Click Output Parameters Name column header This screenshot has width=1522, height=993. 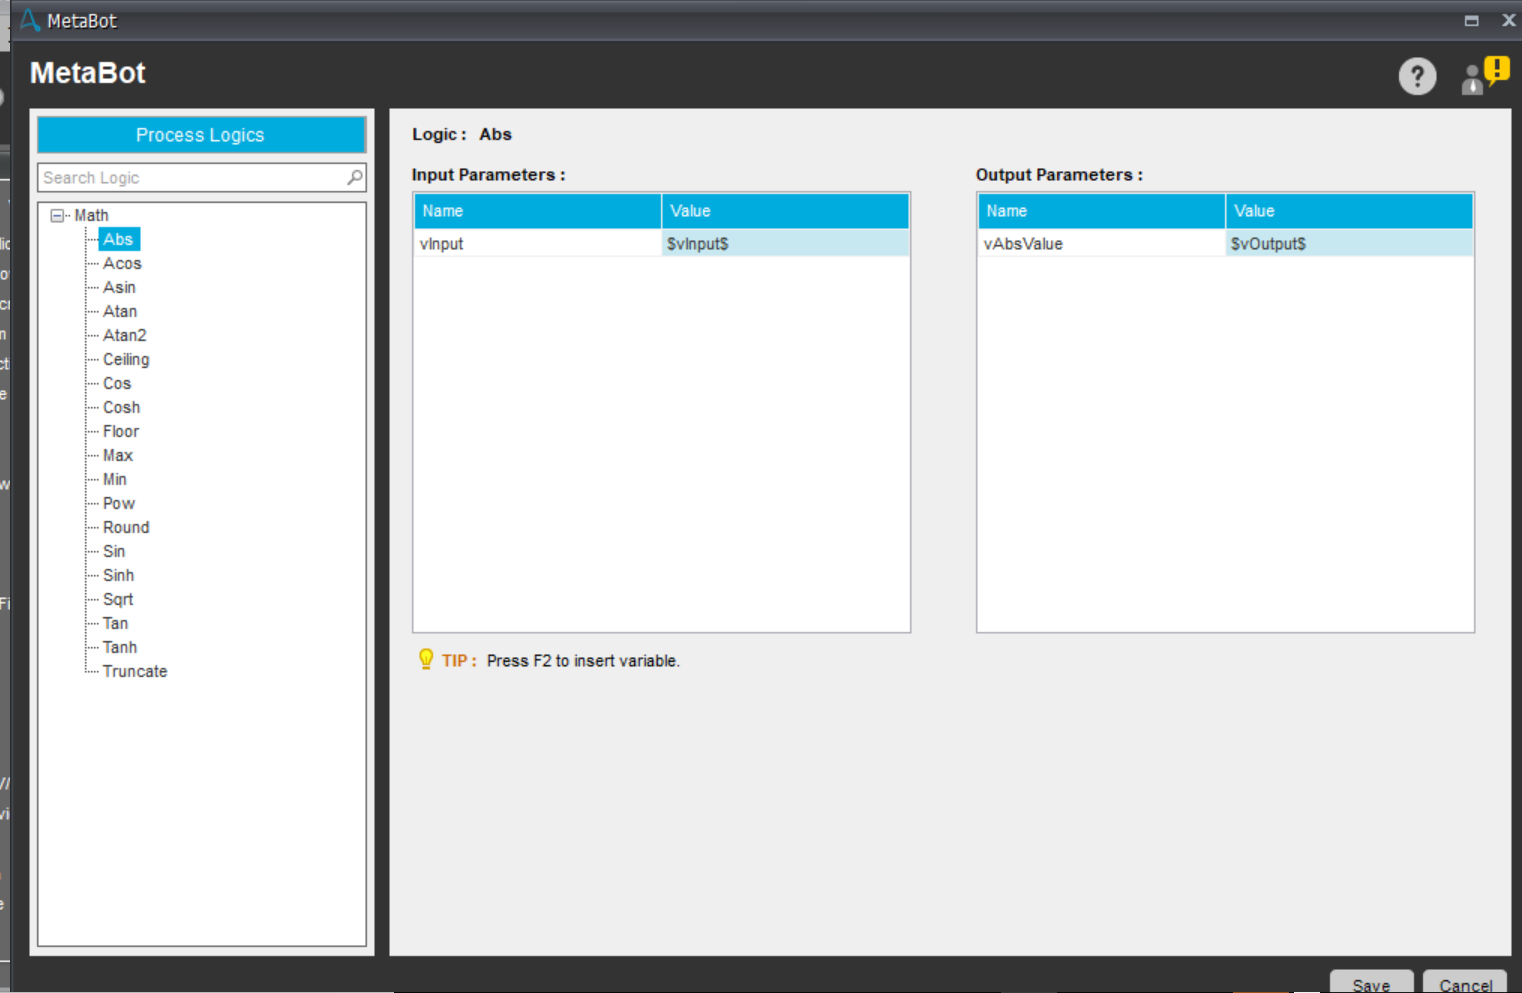pos(1102,211)
